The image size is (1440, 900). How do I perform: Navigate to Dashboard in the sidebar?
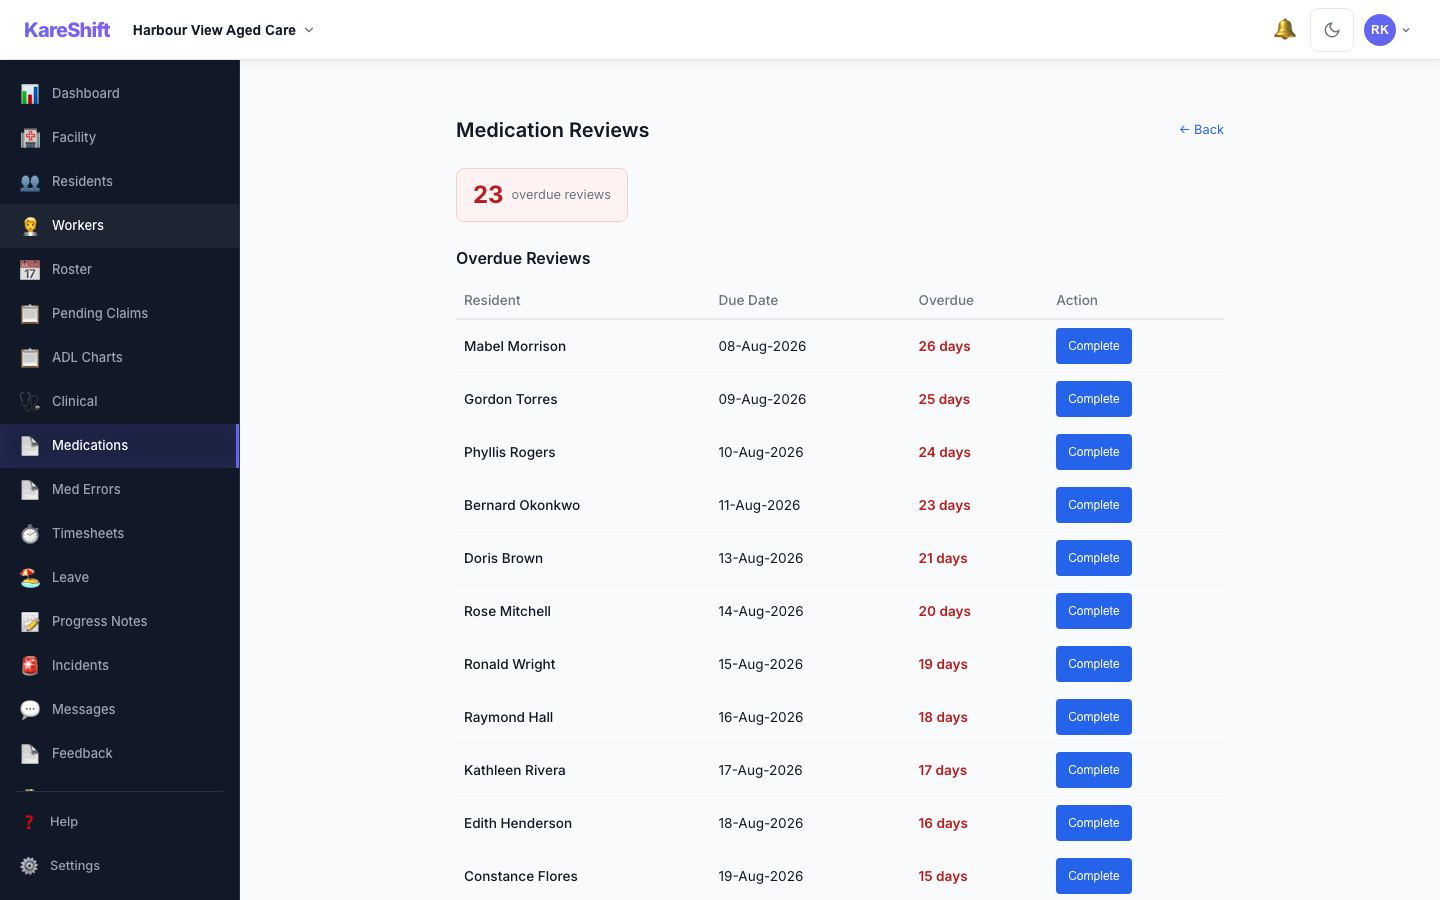pos(120,93)
